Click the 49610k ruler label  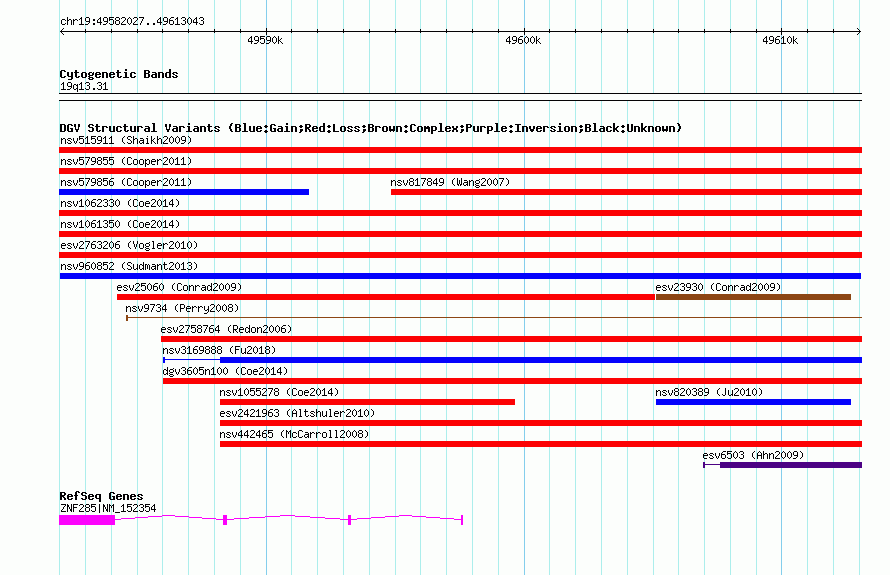tap(780, 40)
